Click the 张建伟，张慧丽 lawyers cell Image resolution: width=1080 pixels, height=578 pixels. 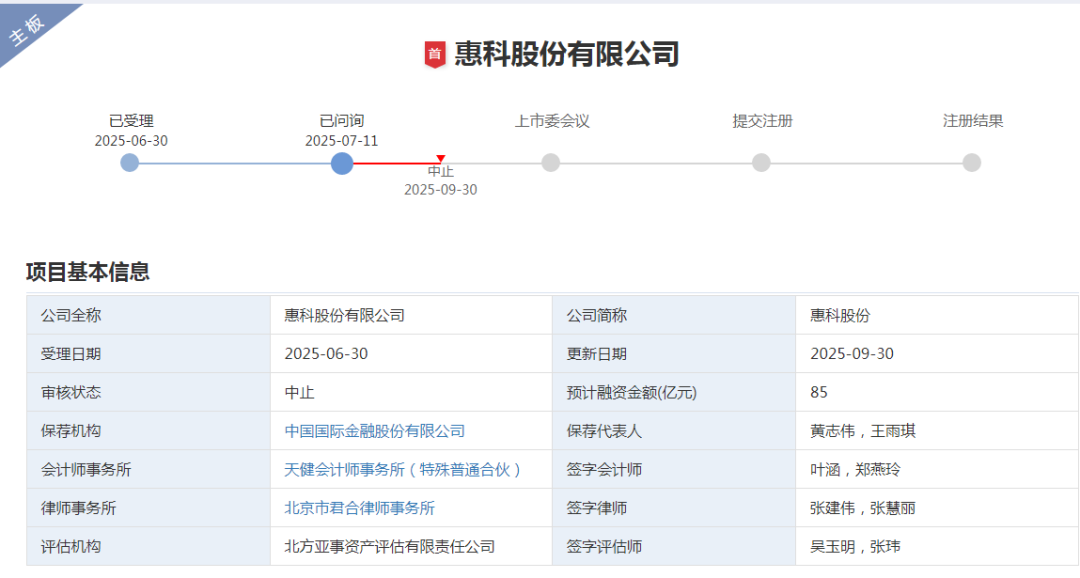pyautogui.click(x=937, y=508)
